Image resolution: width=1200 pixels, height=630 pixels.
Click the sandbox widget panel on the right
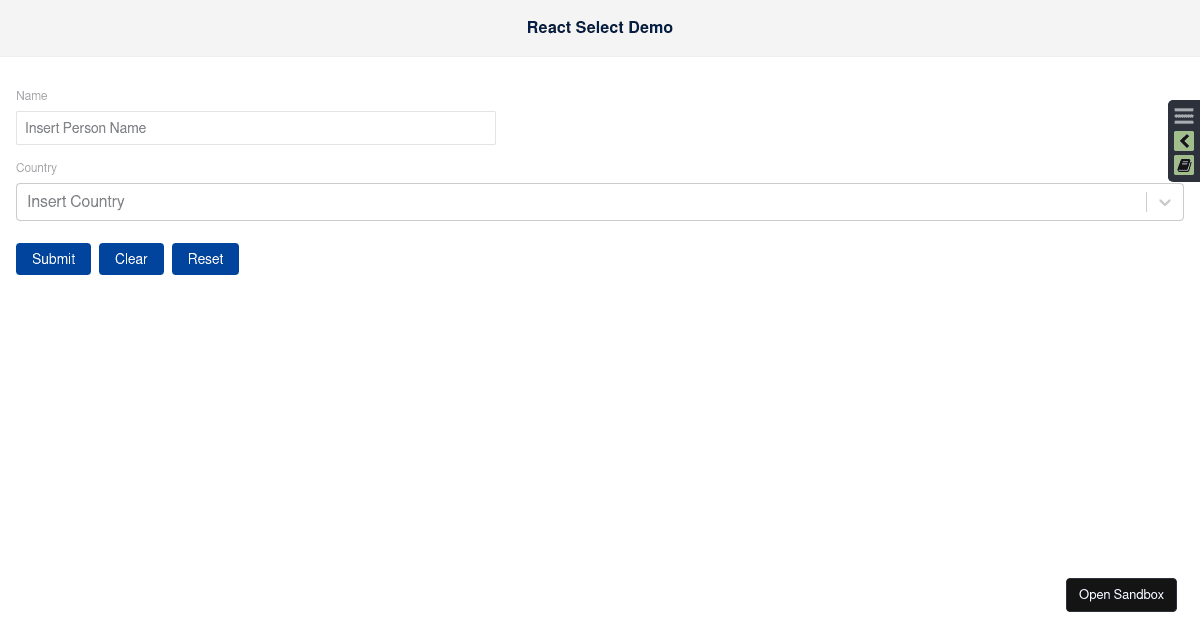[1184, 140]
